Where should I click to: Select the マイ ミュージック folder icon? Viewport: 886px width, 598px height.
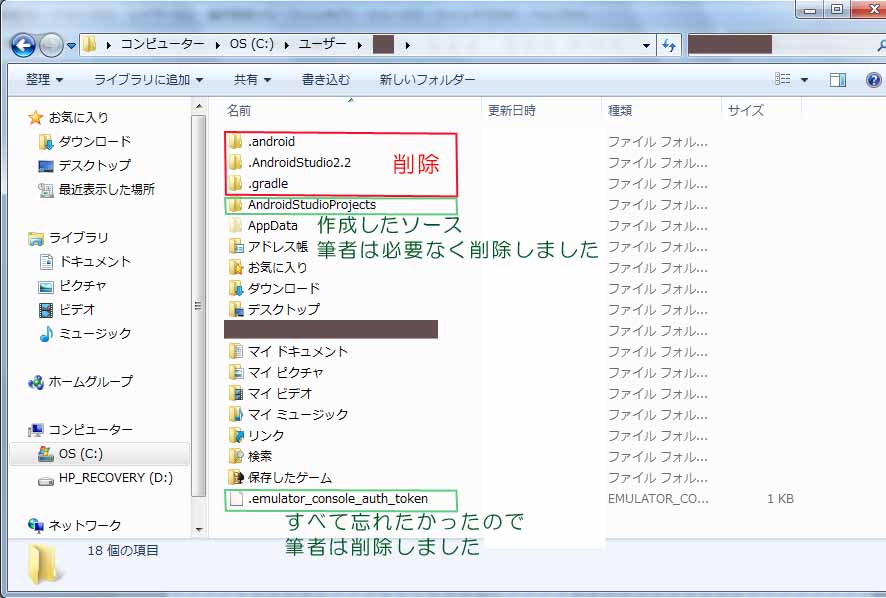(x=236, y=414)
